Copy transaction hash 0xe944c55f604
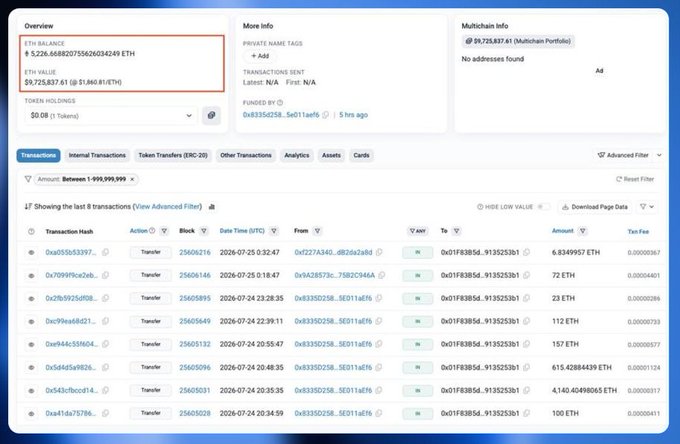This screenshot has height=444, width=680. [105, 344]
